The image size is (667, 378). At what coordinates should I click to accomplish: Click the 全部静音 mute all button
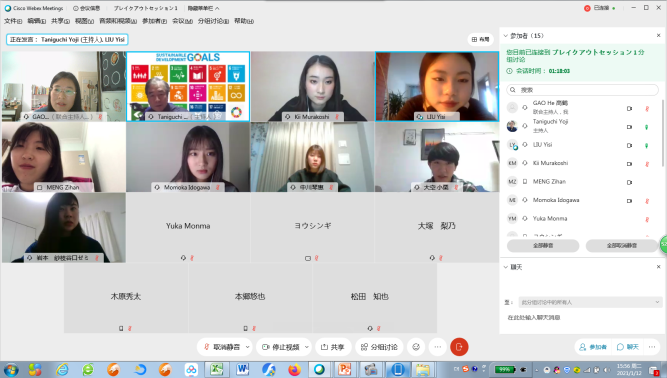543,245
